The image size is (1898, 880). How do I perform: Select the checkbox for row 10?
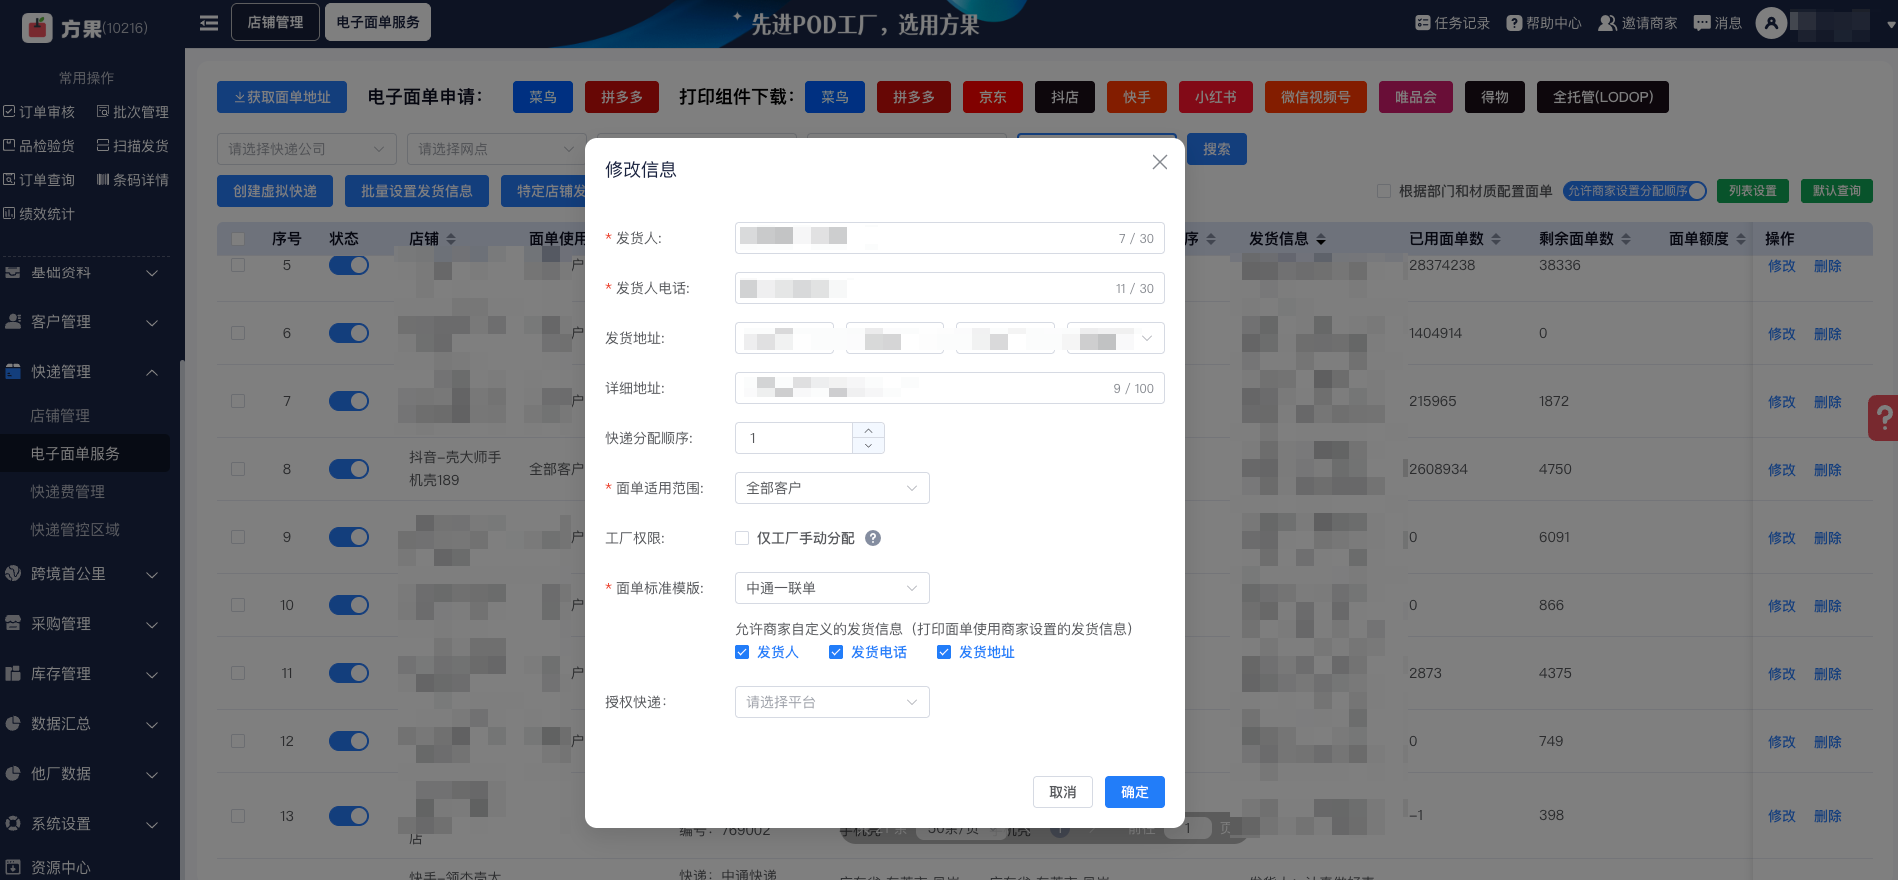coord(238,605)
